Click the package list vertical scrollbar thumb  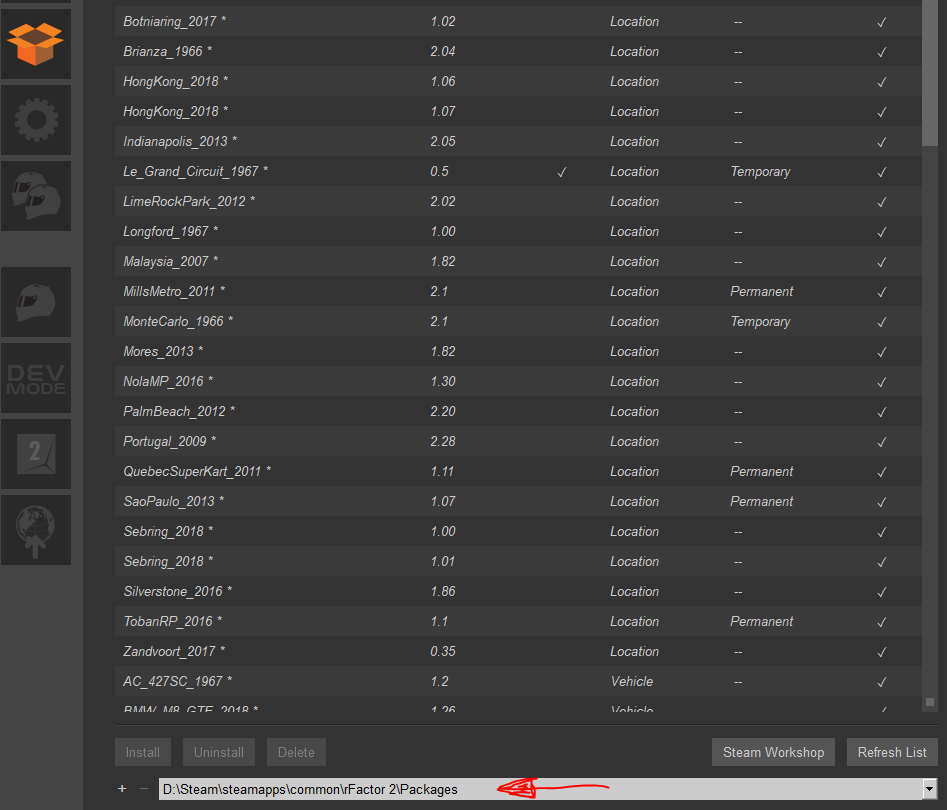[930, 70]
